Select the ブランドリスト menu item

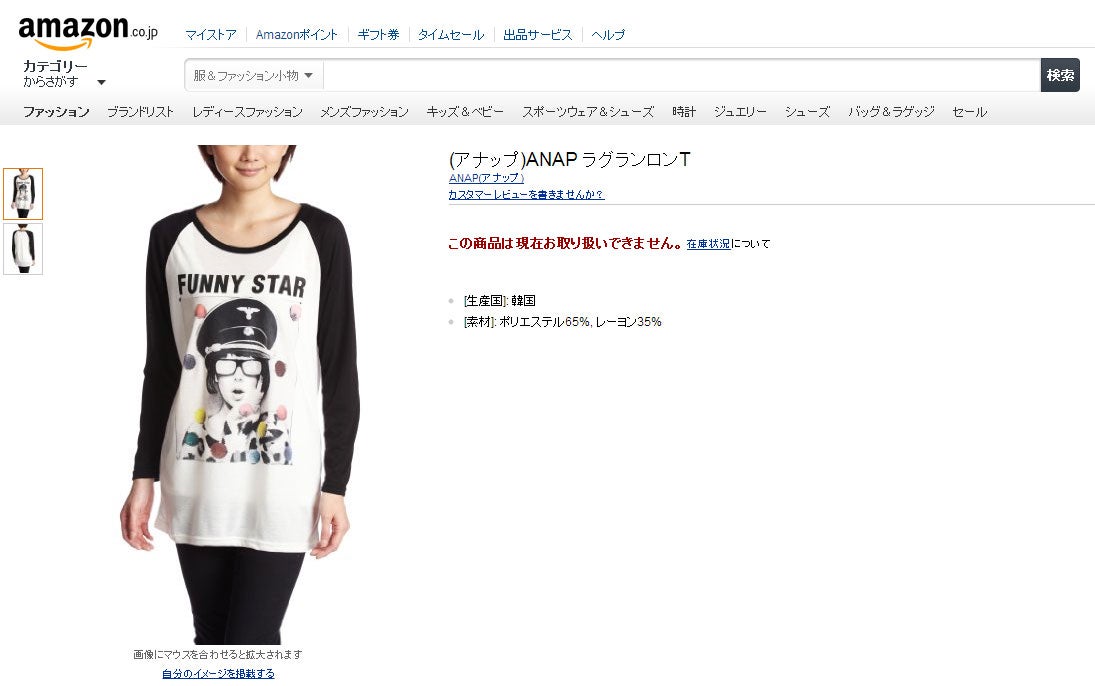[140, 112]
